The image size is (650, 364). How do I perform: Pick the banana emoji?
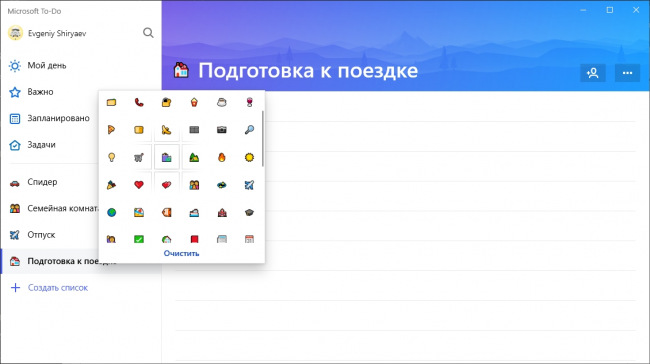coord(166,130)
